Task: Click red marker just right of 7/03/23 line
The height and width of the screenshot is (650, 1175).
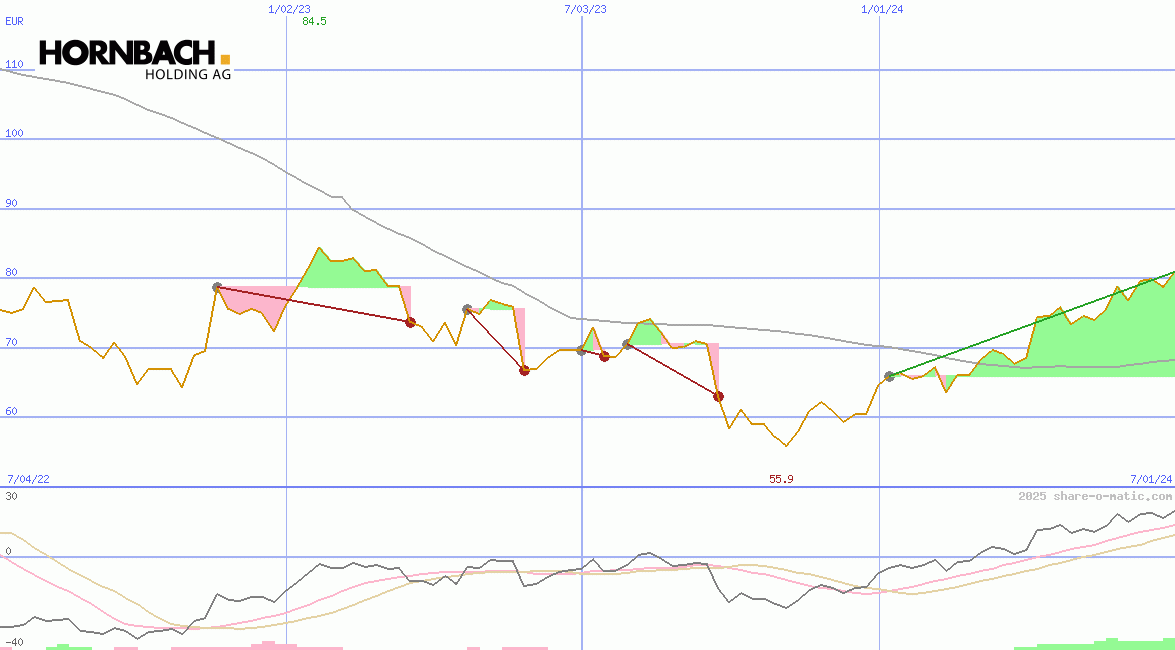Action: click(x=605, y=356)
